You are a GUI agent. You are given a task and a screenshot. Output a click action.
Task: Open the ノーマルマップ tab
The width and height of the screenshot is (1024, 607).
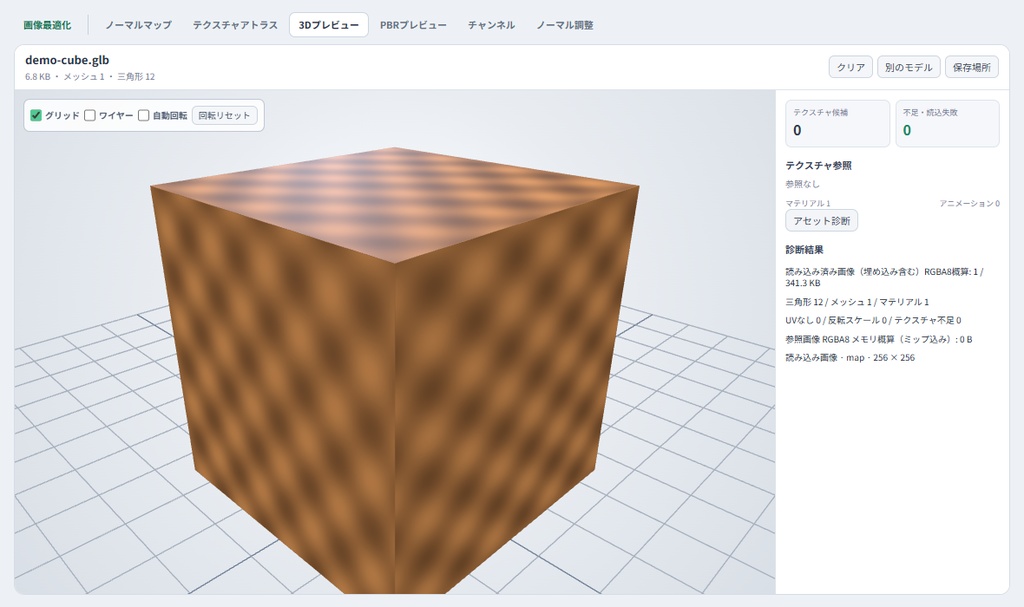point(138,25)
